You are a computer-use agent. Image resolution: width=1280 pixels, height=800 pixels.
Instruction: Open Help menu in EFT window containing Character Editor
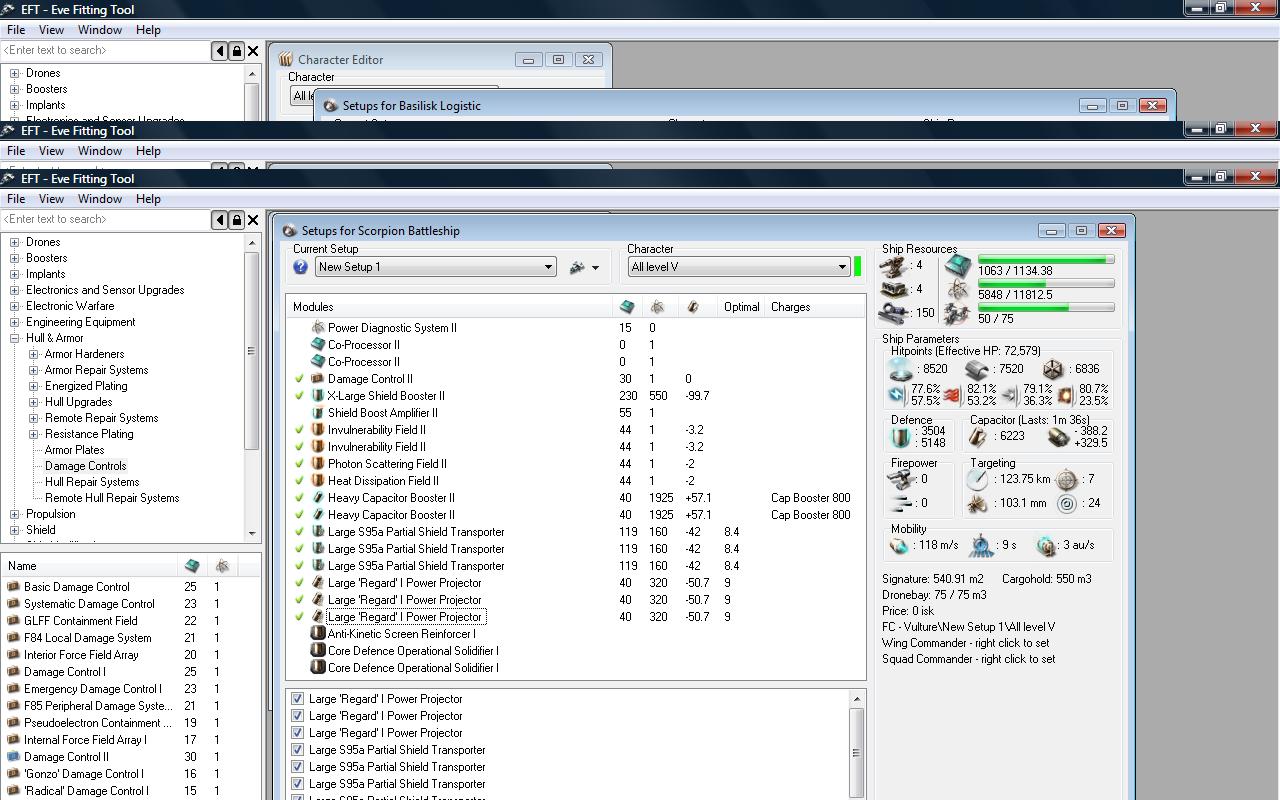pyautogui.click(x=148, y=30)
